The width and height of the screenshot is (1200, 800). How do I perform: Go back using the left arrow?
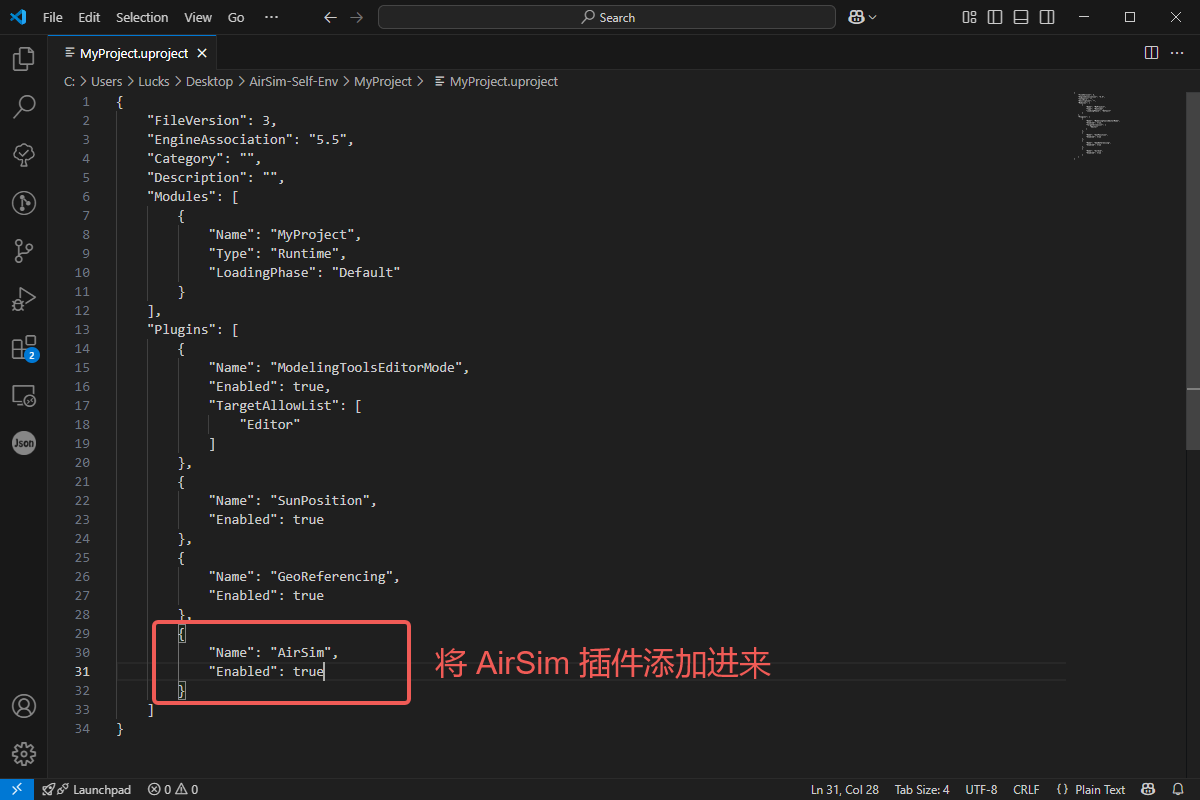pyautogui.click(x=331, y=17)
